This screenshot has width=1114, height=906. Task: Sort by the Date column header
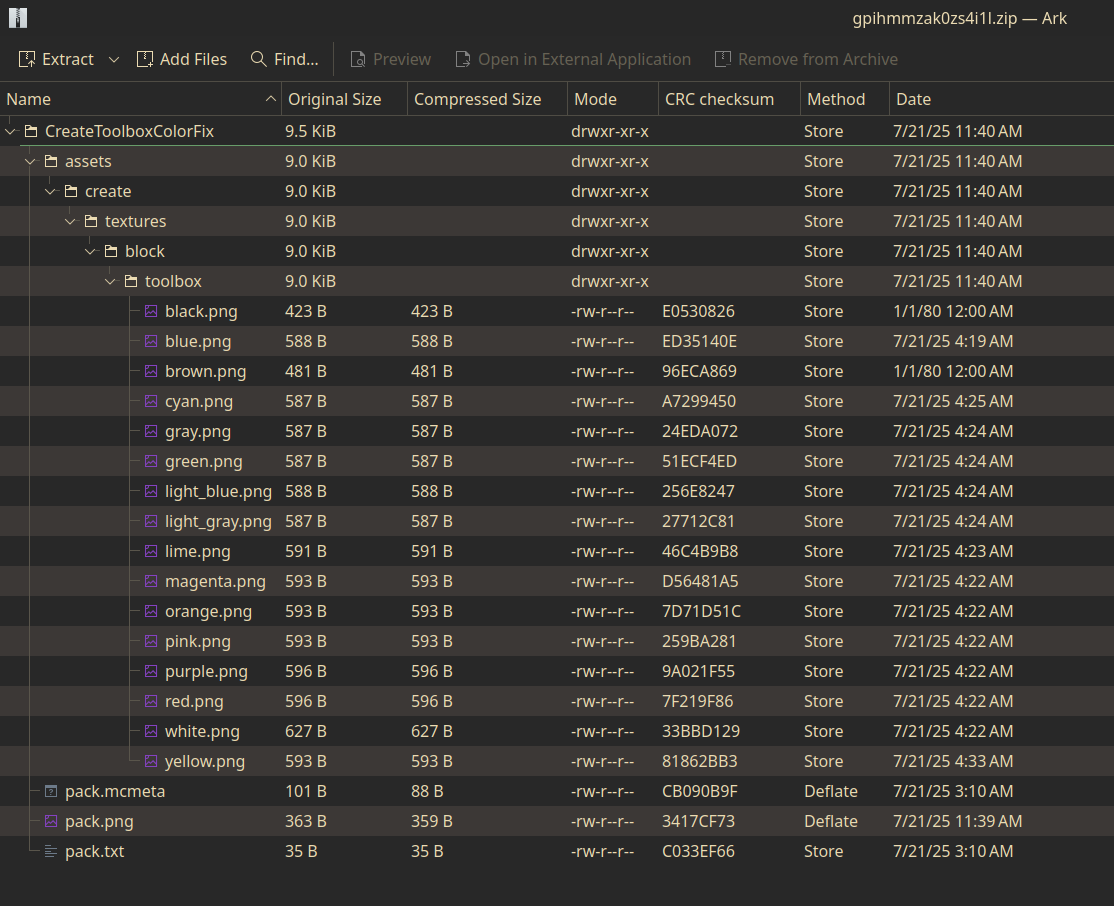(x=1002, y=99)
